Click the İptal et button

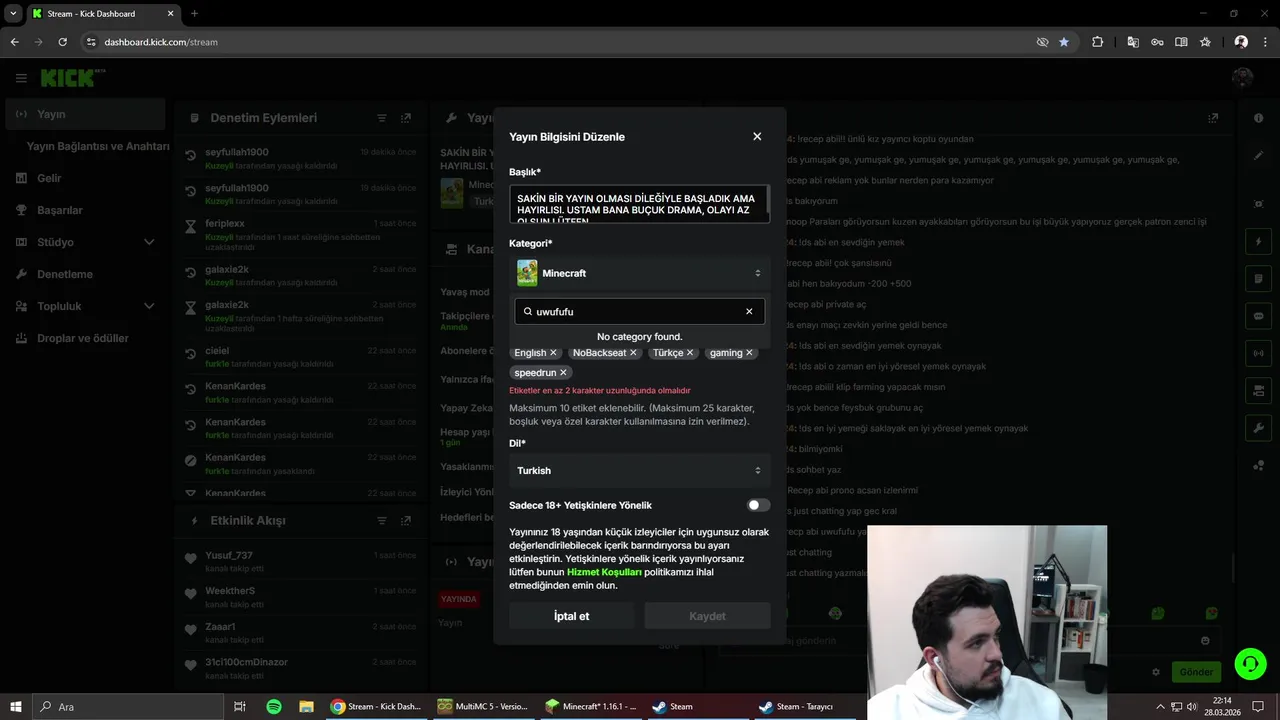click(x=571, y=616)
